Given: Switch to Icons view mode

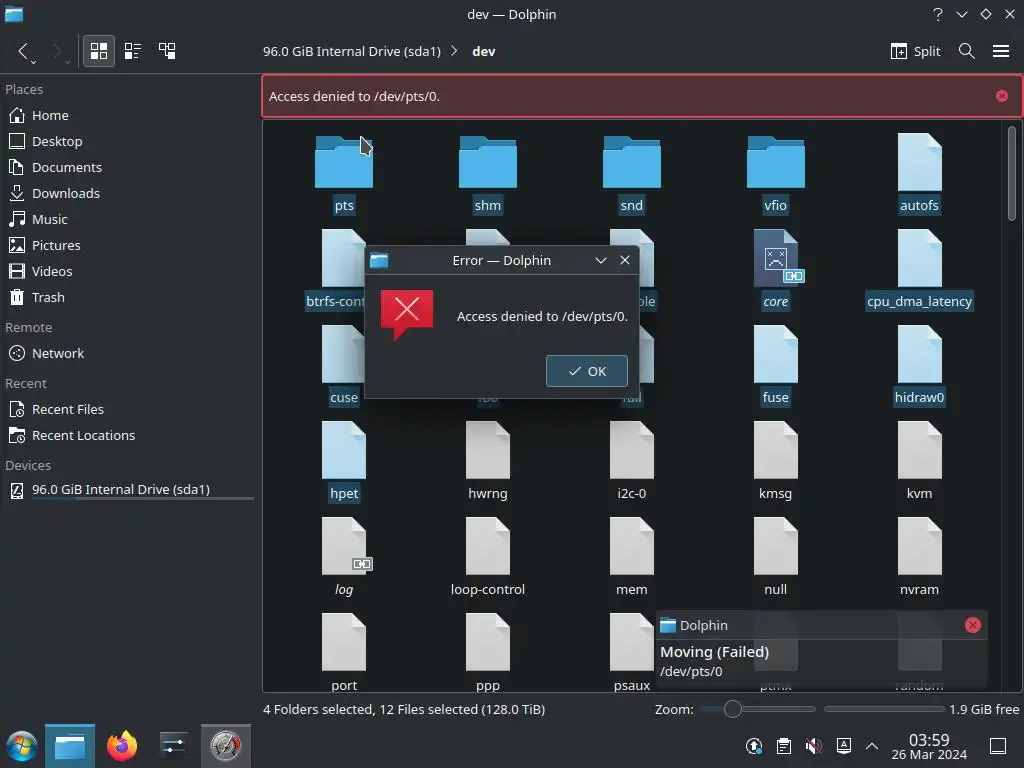Looking at the screenshot, I should [x=99, y=51].
